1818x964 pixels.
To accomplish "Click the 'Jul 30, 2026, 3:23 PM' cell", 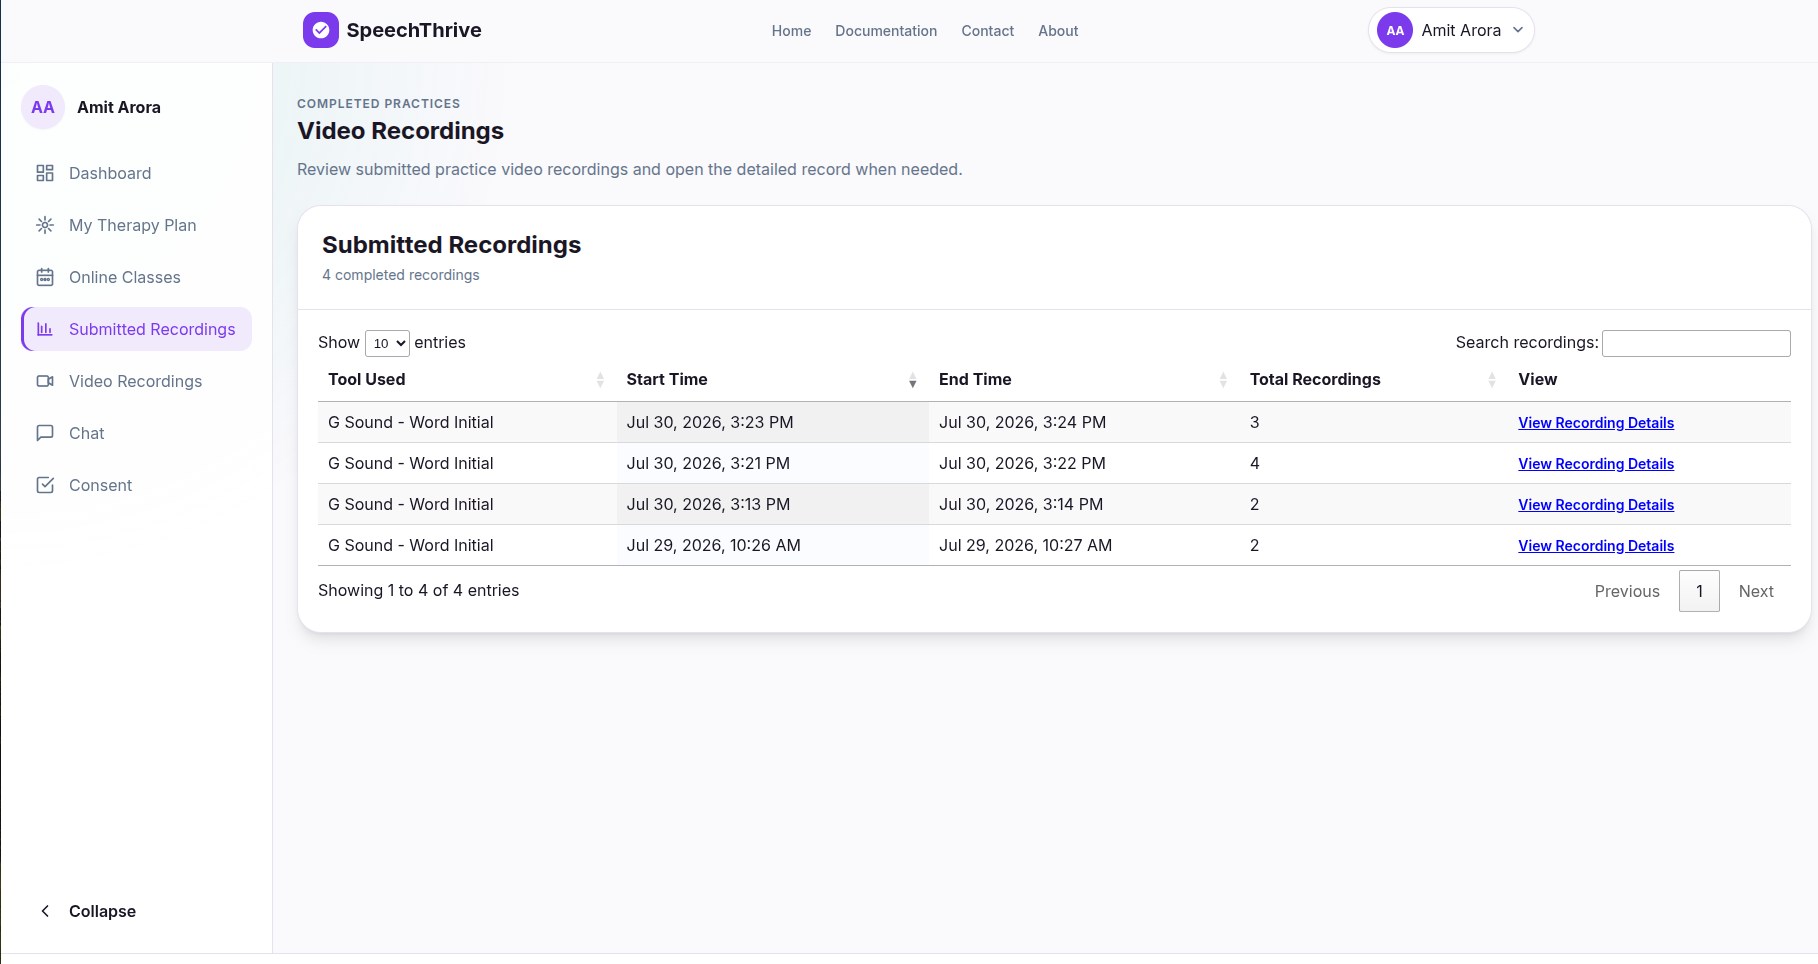I will pyautogui.click(x=772, y=422).
